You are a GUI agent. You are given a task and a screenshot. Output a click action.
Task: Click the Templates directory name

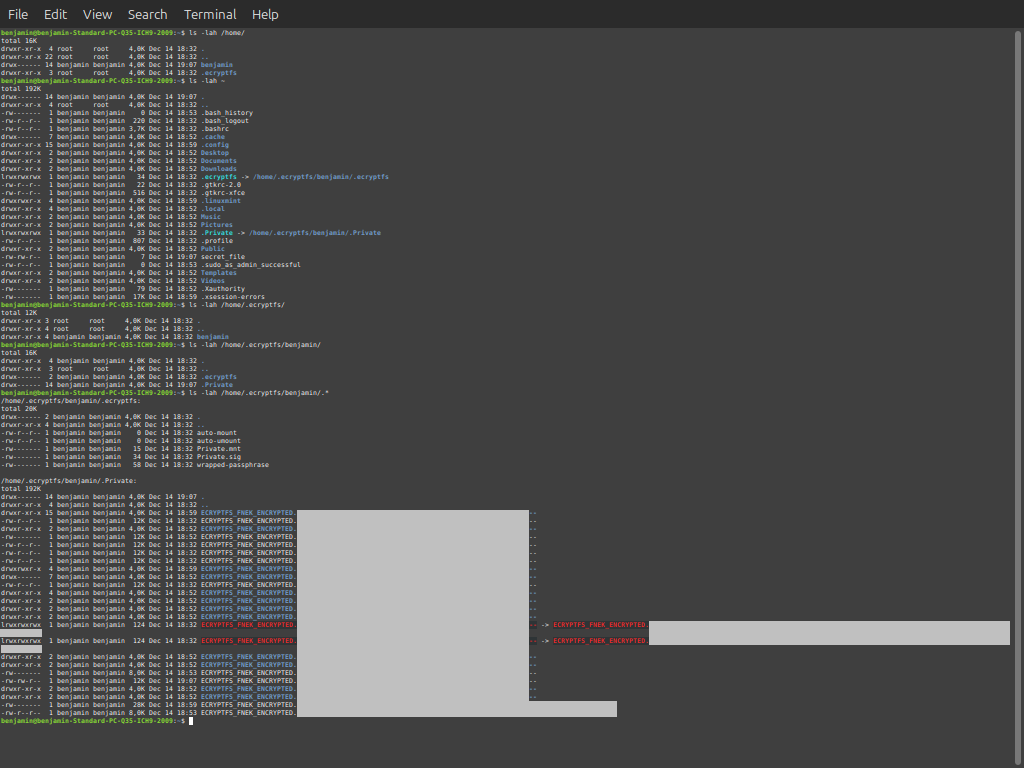(x=218, y=273)
